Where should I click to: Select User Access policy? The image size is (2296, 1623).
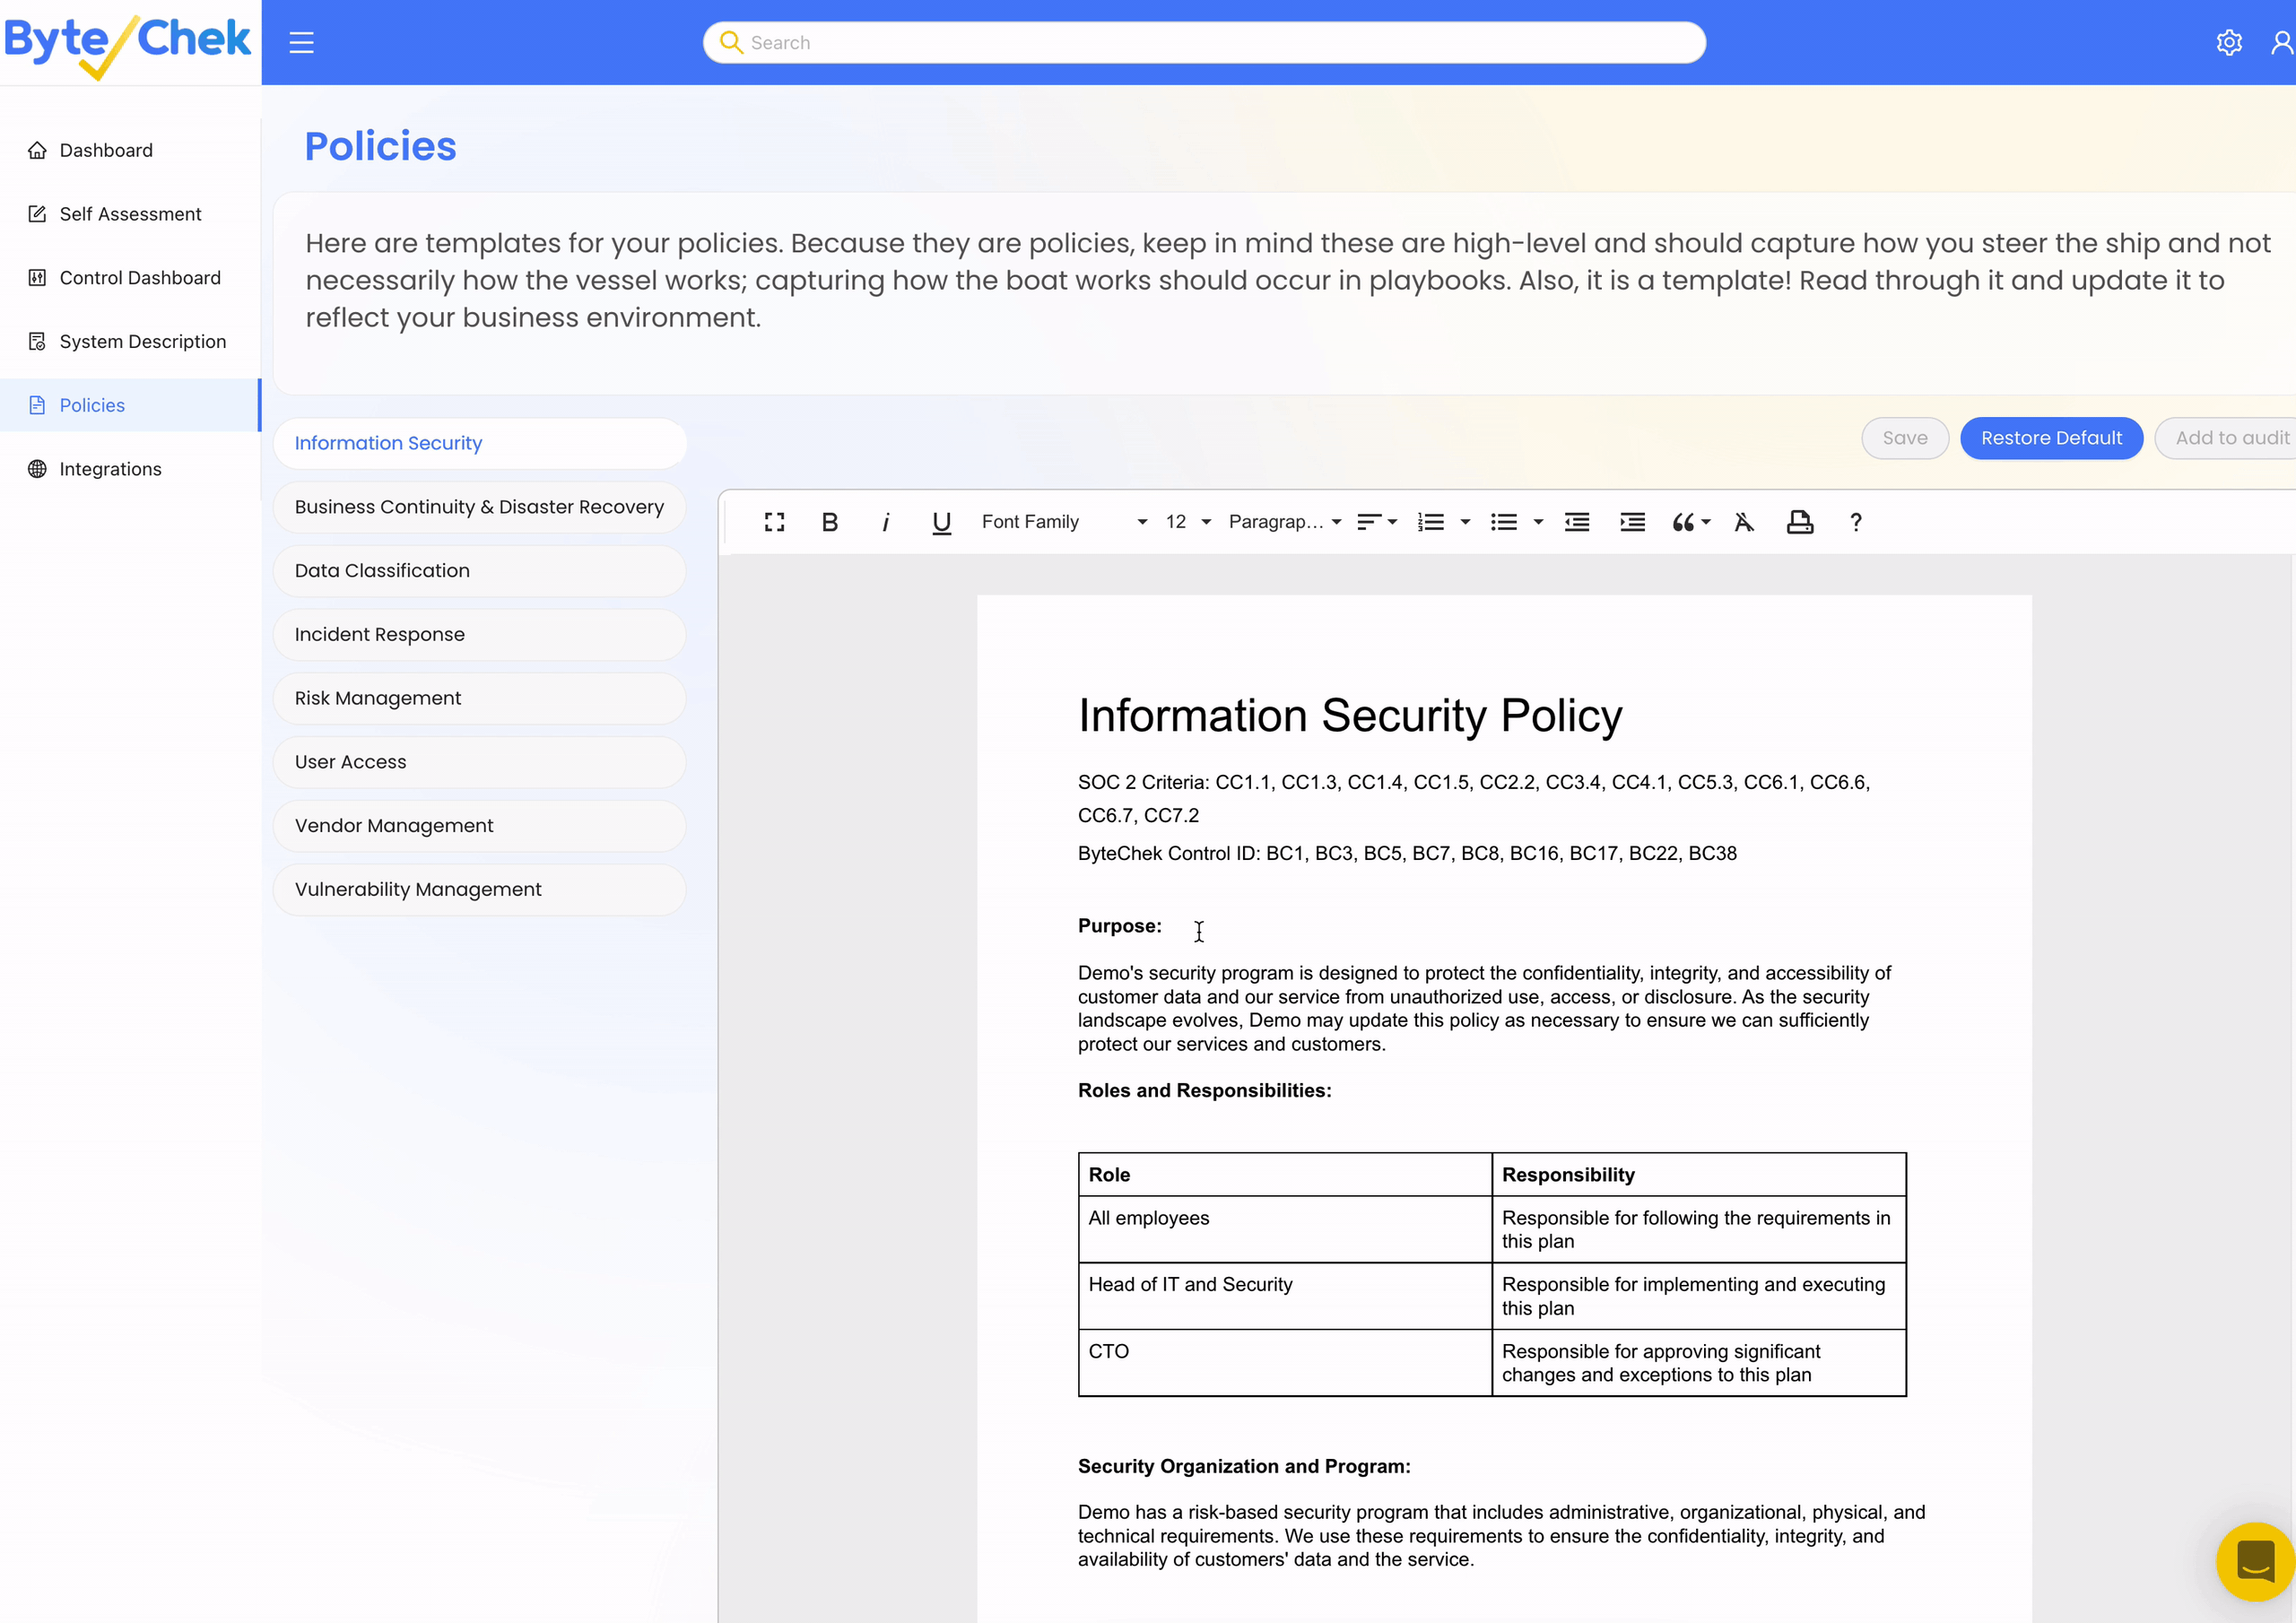(x=480, y=762)
